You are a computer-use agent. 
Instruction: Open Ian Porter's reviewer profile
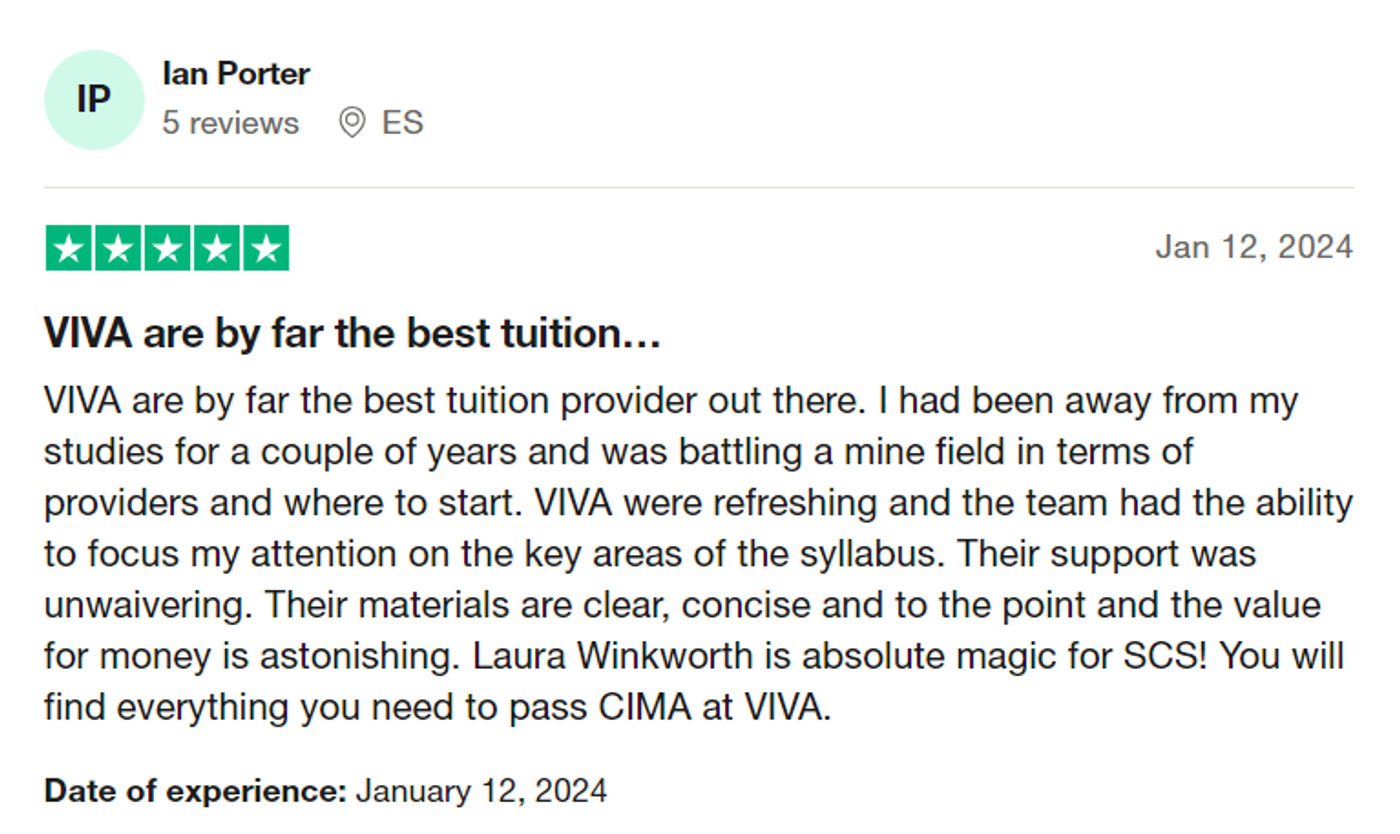tap(236, 74)
